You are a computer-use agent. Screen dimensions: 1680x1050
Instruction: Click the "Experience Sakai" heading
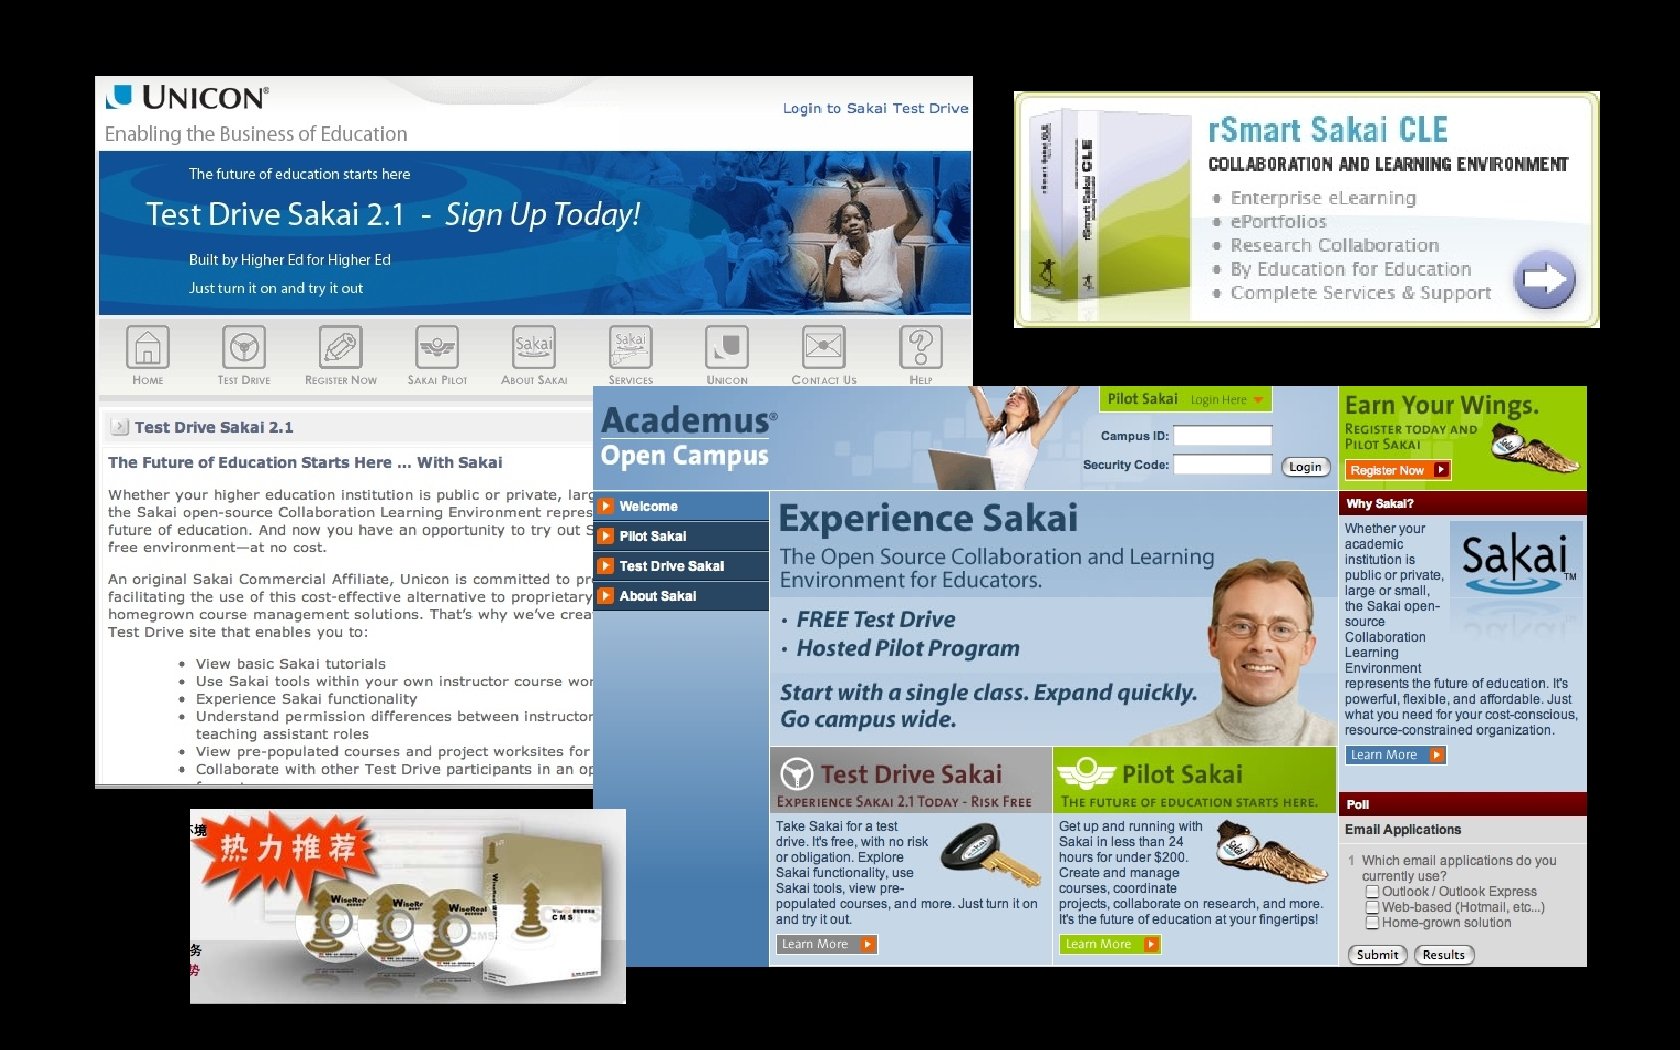[x=928, y=518]
